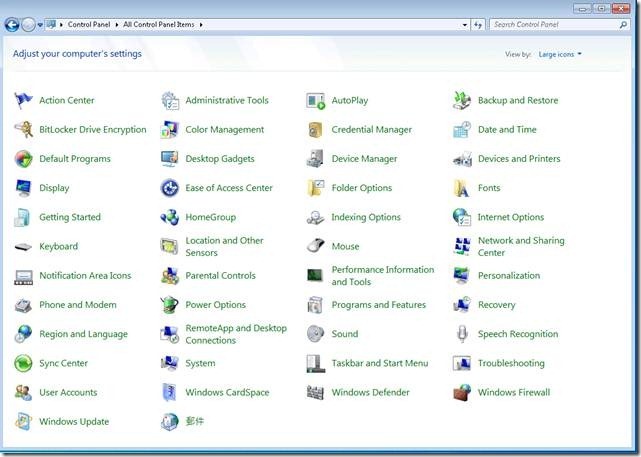Viewport: 641px width, 457px height.
Task: Open the Credential Manager safe icon
Action: [x=316, y=130]
